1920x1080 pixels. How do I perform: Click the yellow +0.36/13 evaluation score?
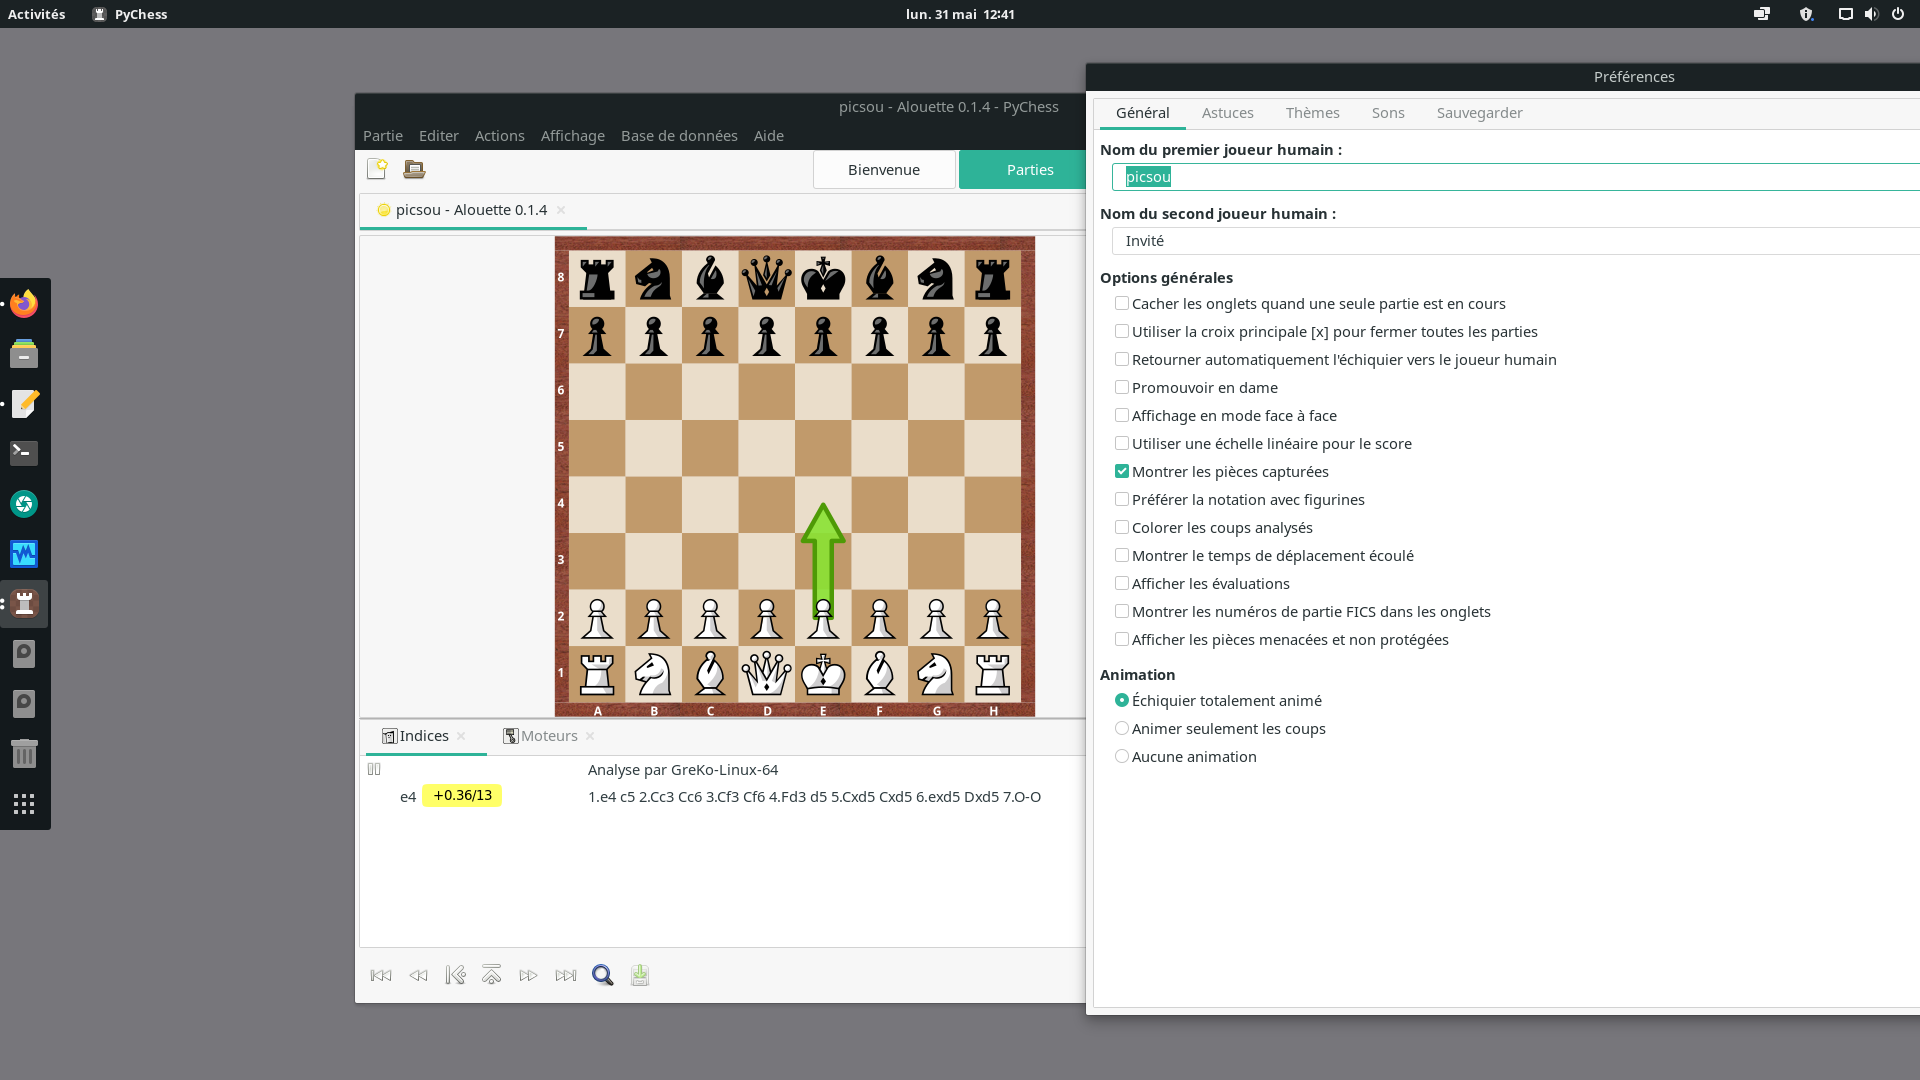[x=462, y=796]
